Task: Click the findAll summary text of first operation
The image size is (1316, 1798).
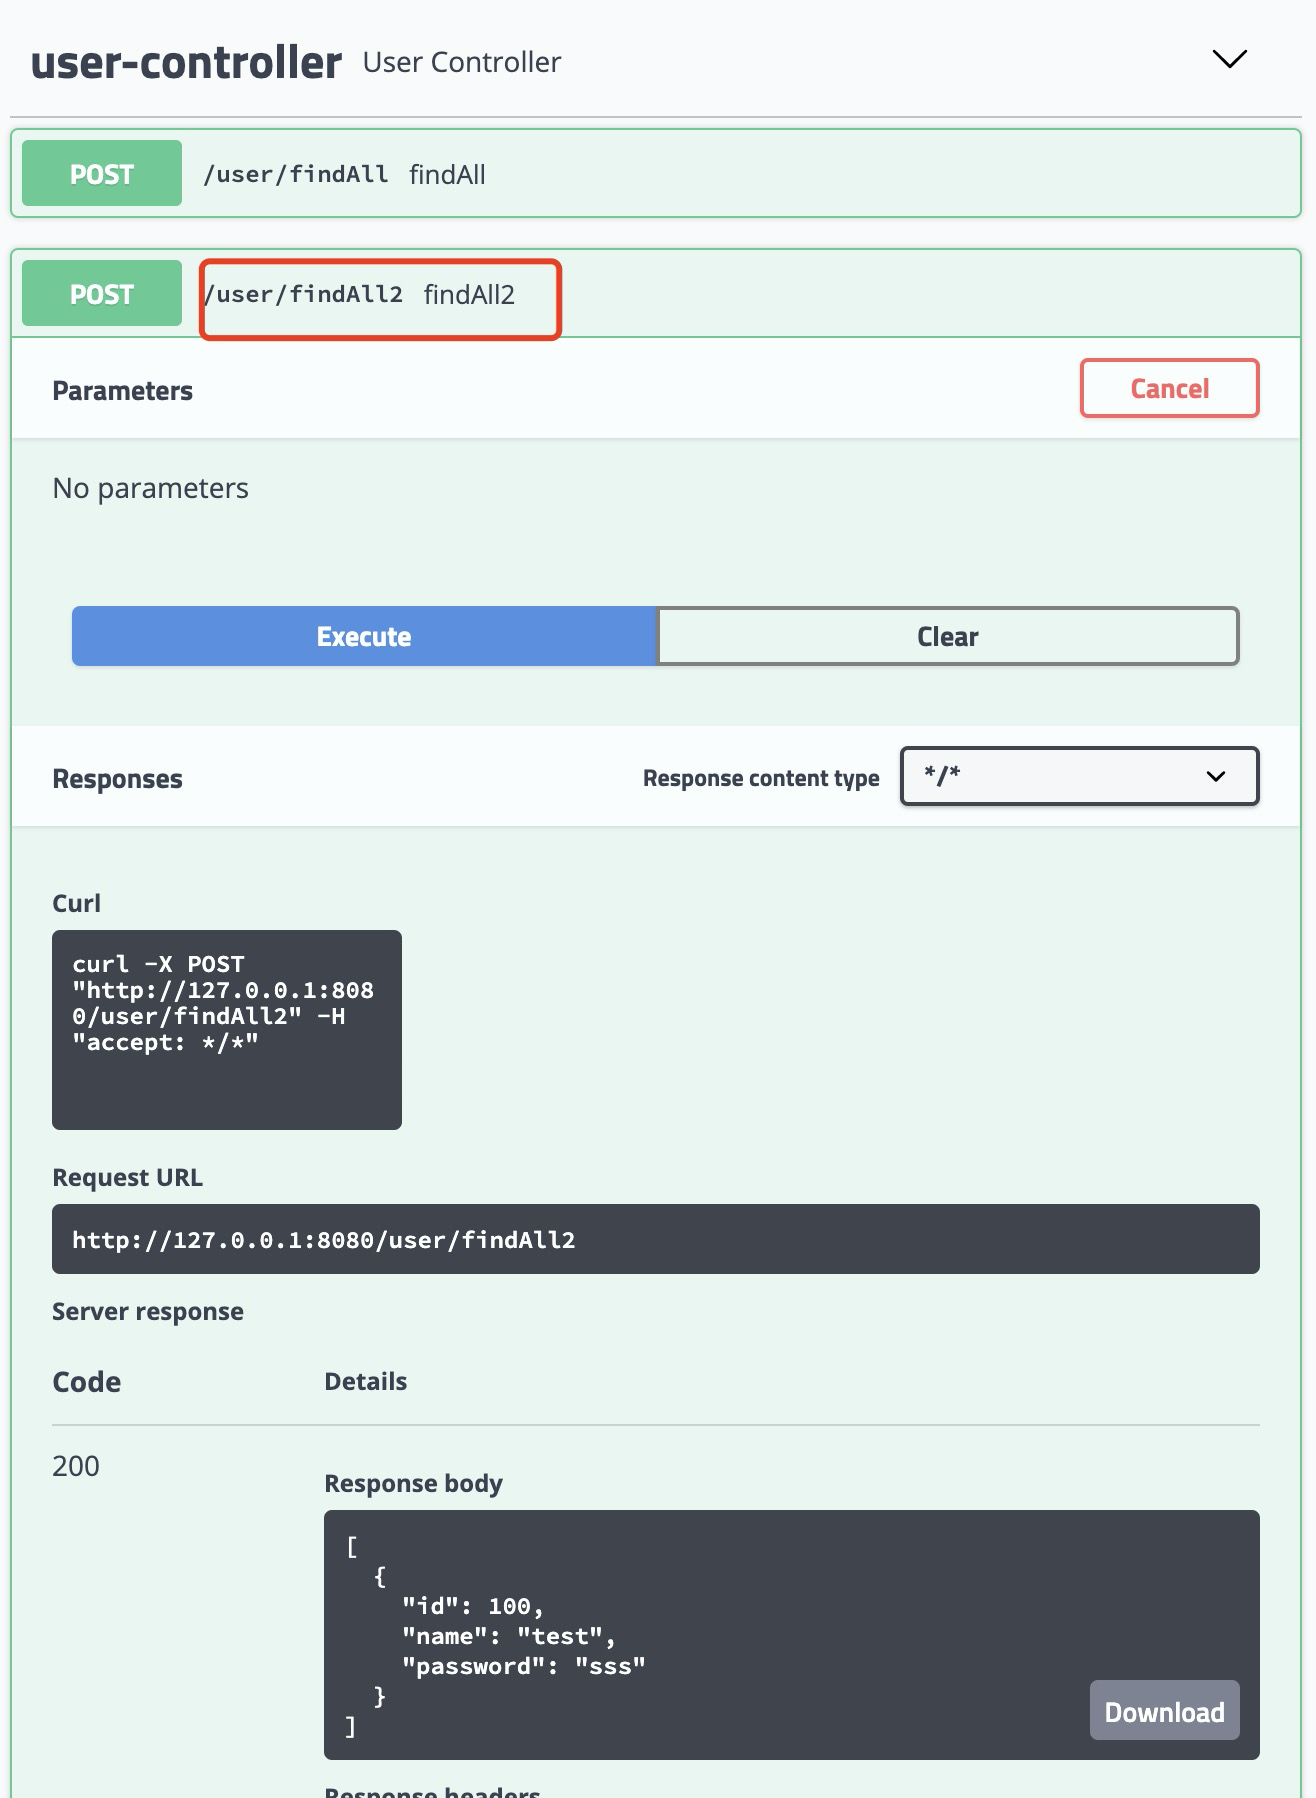Action: pos(447,174)
